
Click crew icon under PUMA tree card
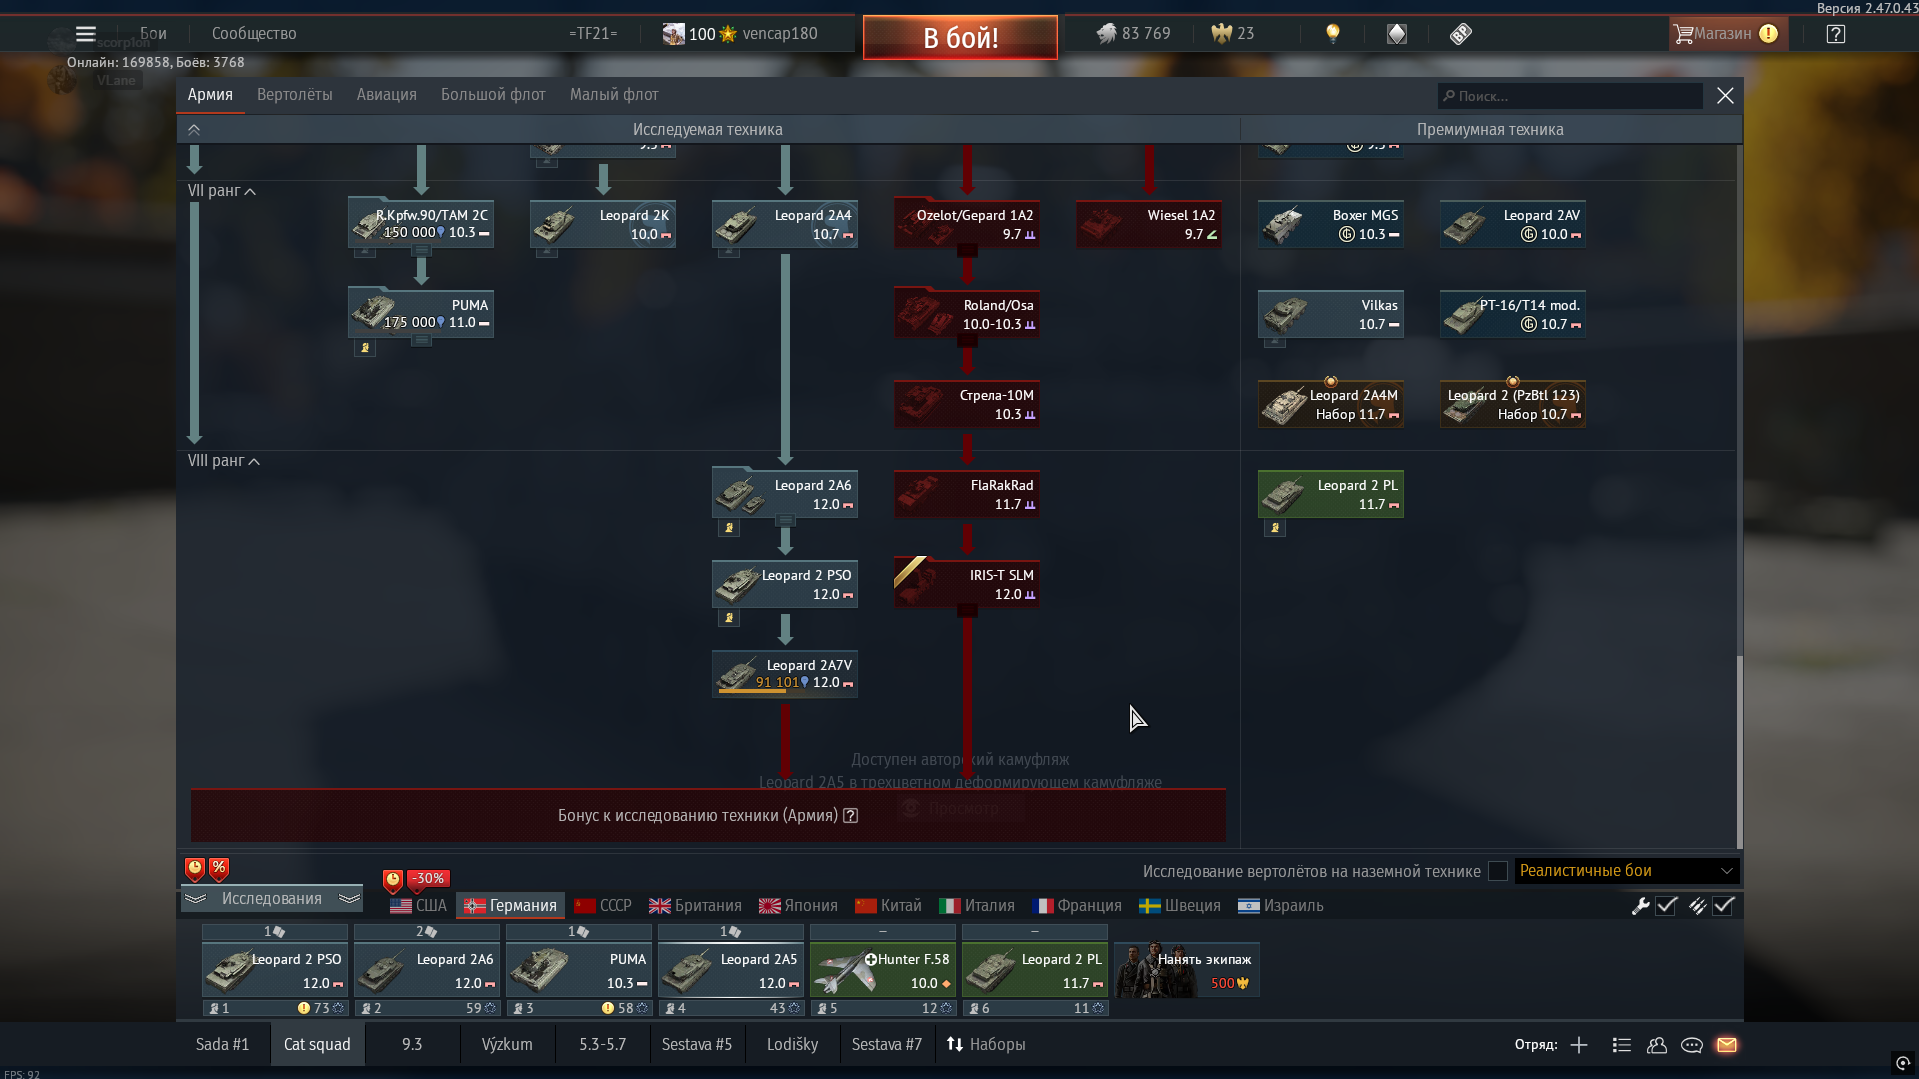[x=365, y=348]
